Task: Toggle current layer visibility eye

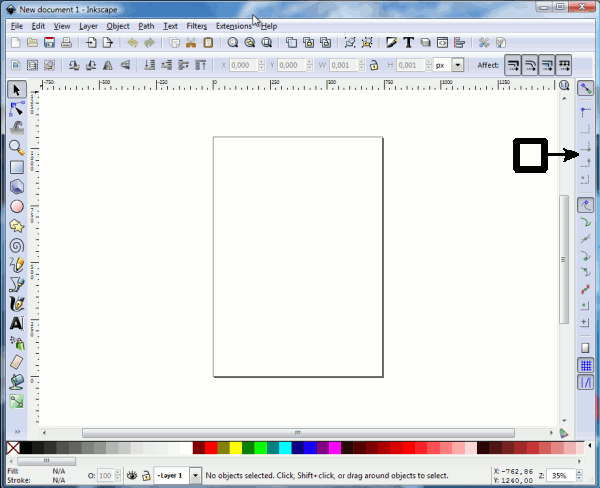Action: [x=132, y=476]
